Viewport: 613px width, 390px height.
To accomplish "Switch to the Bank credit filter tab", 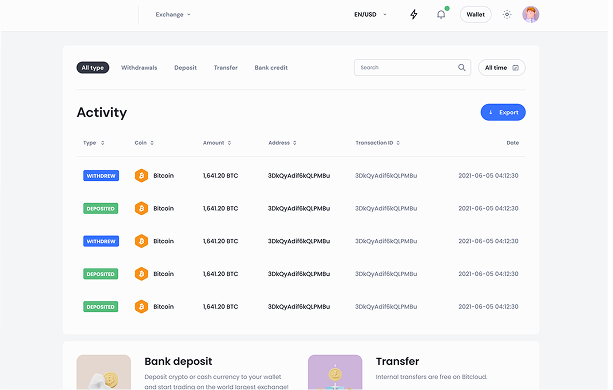I will 271,68.
